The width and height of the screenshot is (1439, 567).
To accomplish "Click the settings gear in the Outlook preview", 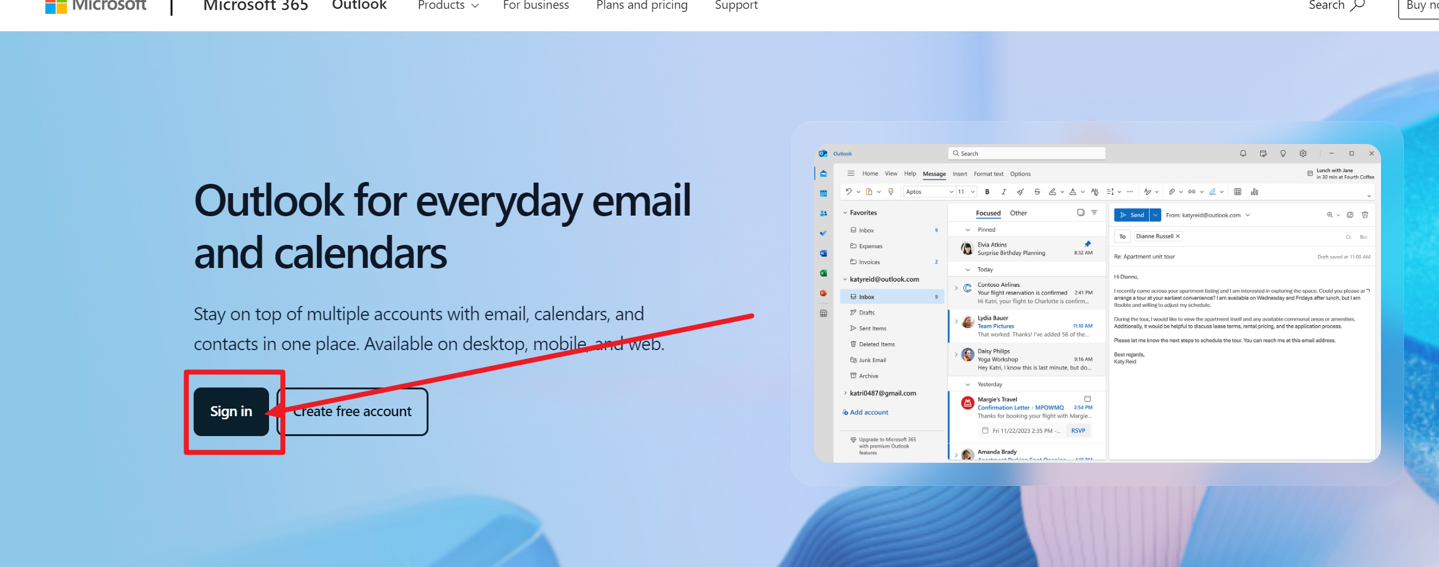I will click(x=1303, y=154).
